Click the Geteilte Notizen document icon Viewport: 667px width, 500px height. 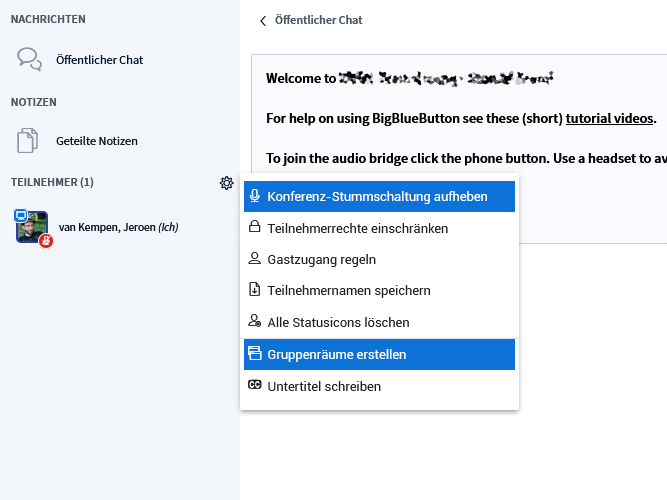click(x=29, y=141)
